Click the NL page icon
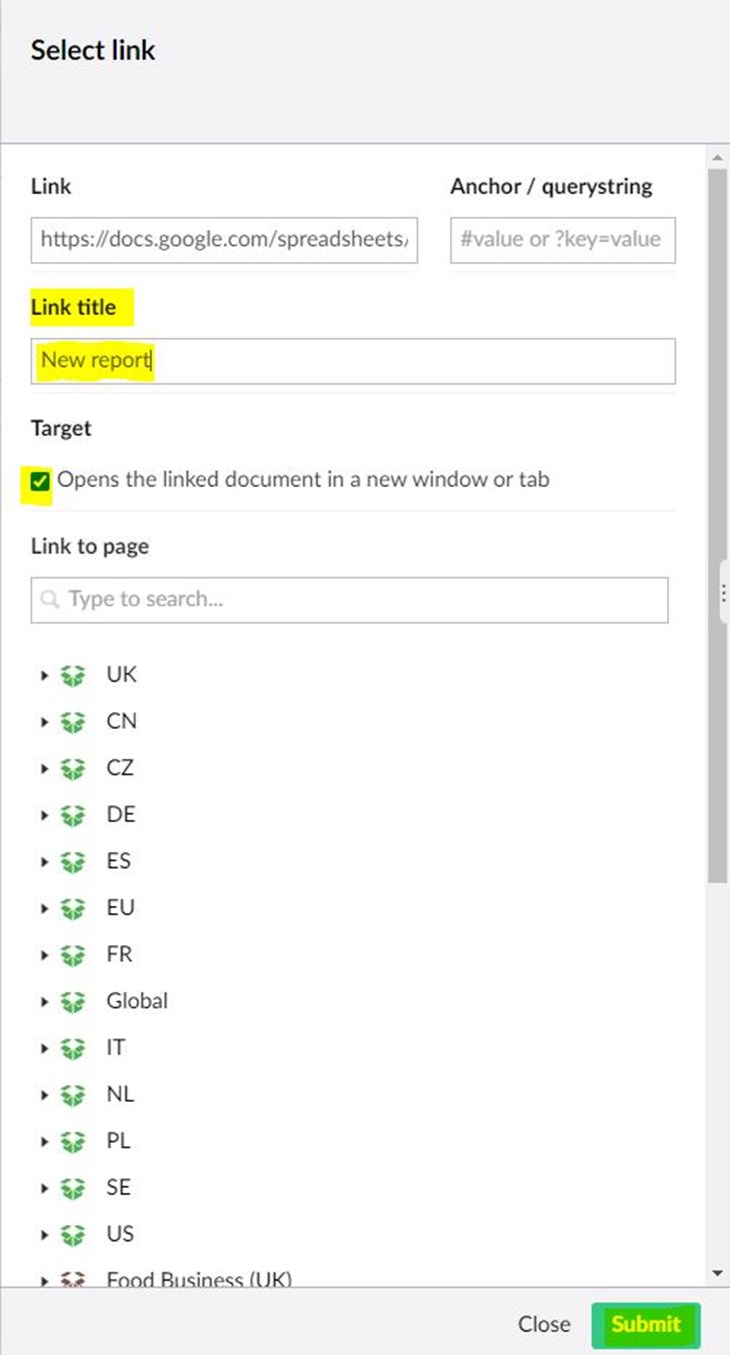The height and width of the screenshot is (1355, 730). click(72, 1094)
